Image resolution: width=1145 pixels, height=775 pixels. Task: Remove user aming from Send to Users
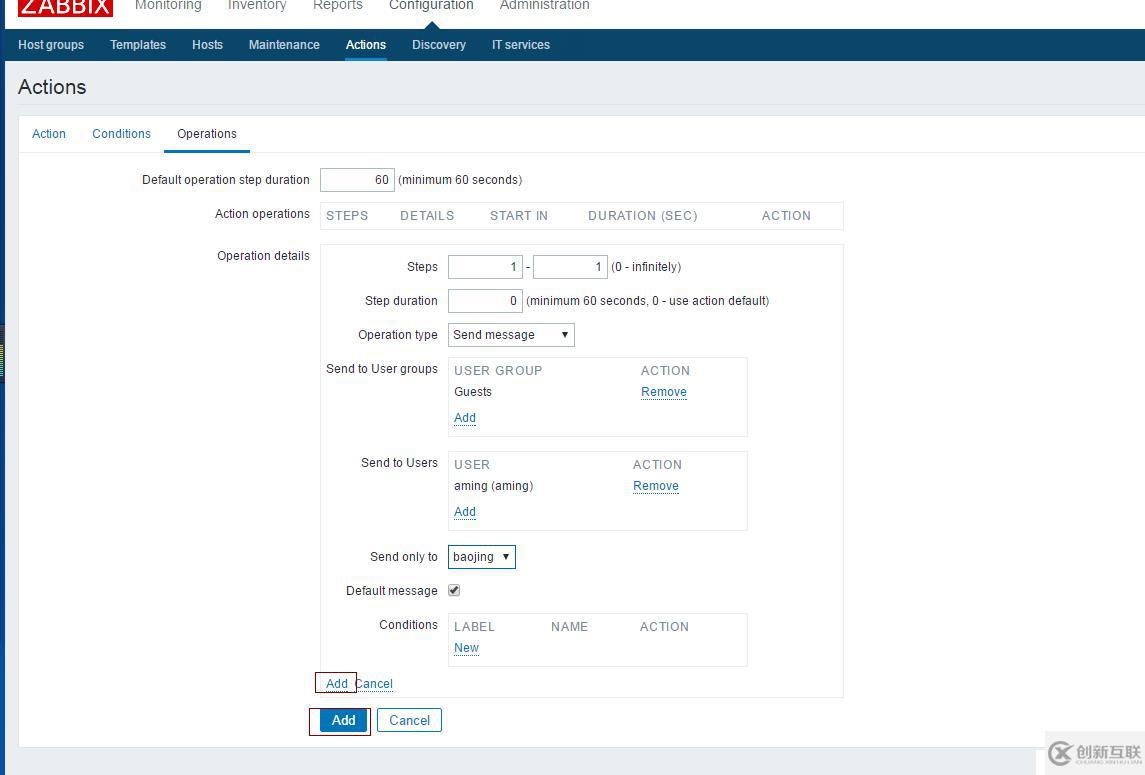[x=655, y=485]
